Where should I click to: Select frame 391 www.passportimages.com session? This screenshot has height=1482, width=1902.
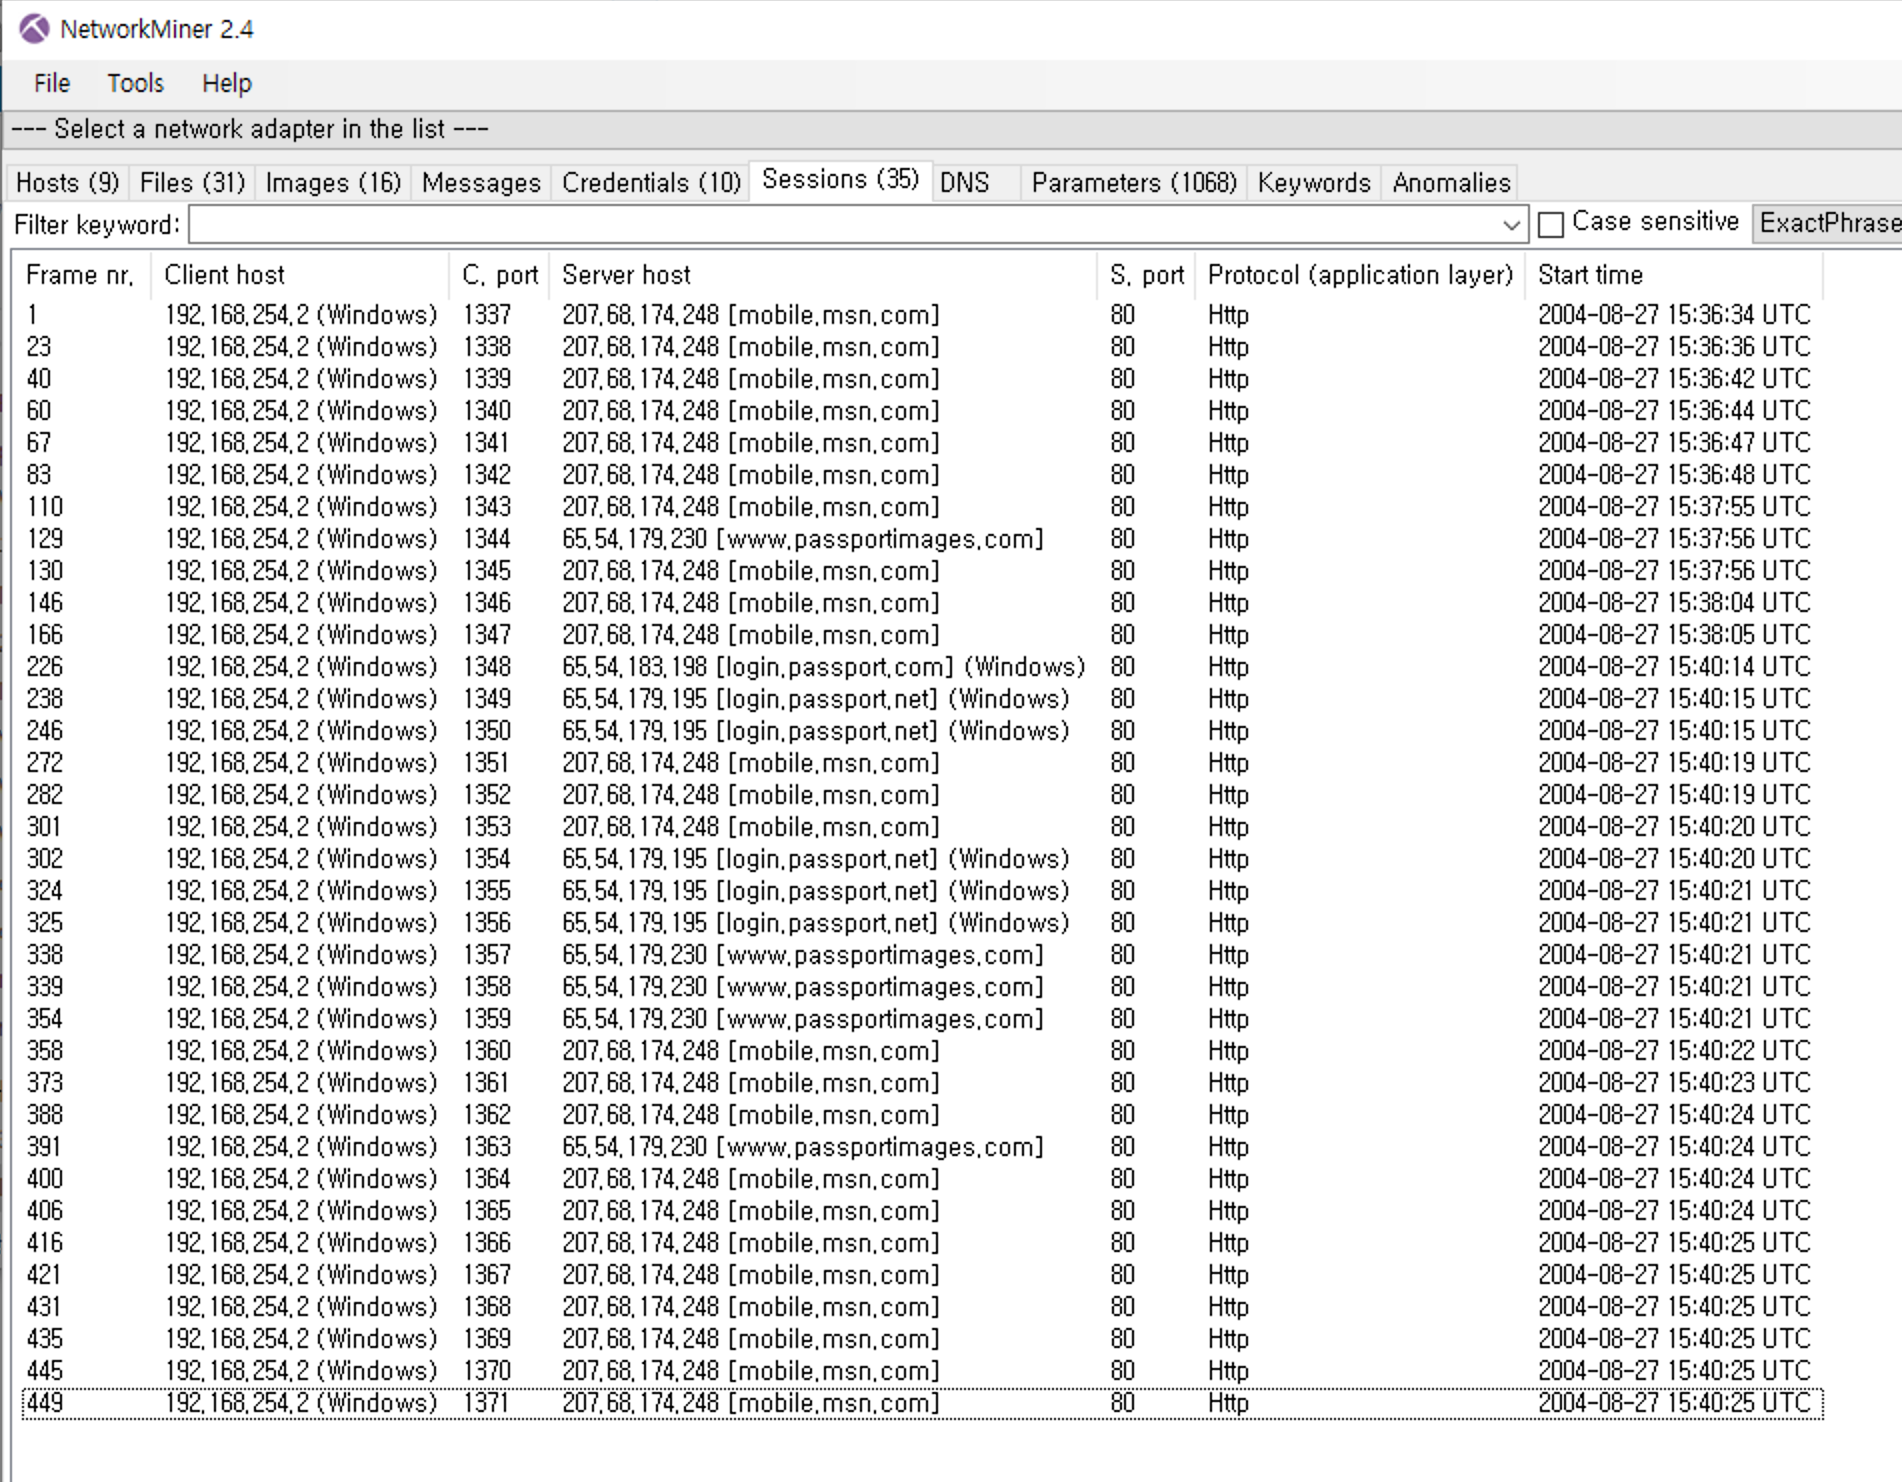click(x=922, y=1147)
